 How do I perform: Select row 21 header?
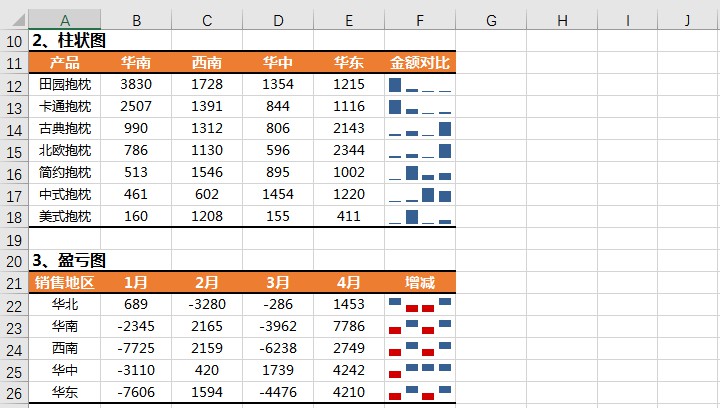pyautogui.click(x=14, y=283)
